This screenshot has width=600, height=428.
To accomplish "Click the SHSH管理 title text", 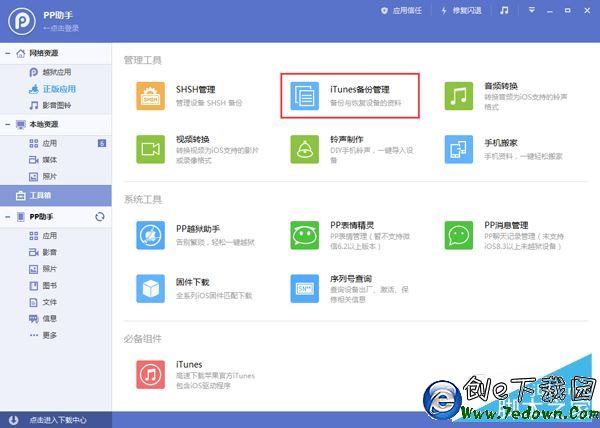I will pyautogui.click(x=196, y=90).
